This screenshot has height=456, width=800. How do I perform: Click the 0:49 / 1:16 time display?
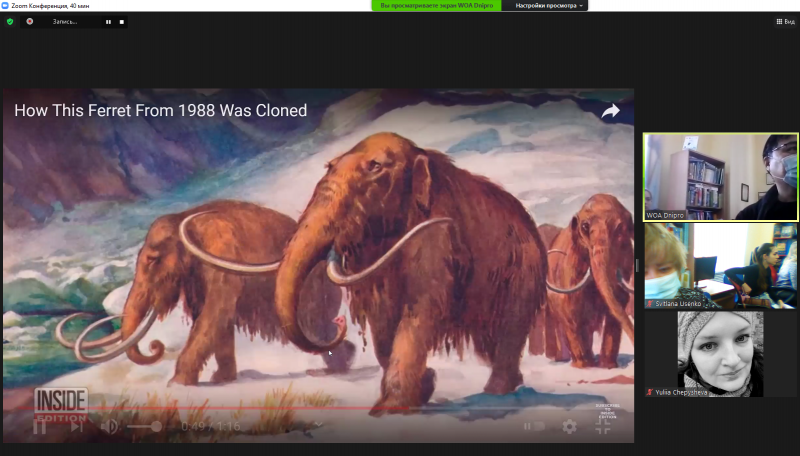point(211,426)
